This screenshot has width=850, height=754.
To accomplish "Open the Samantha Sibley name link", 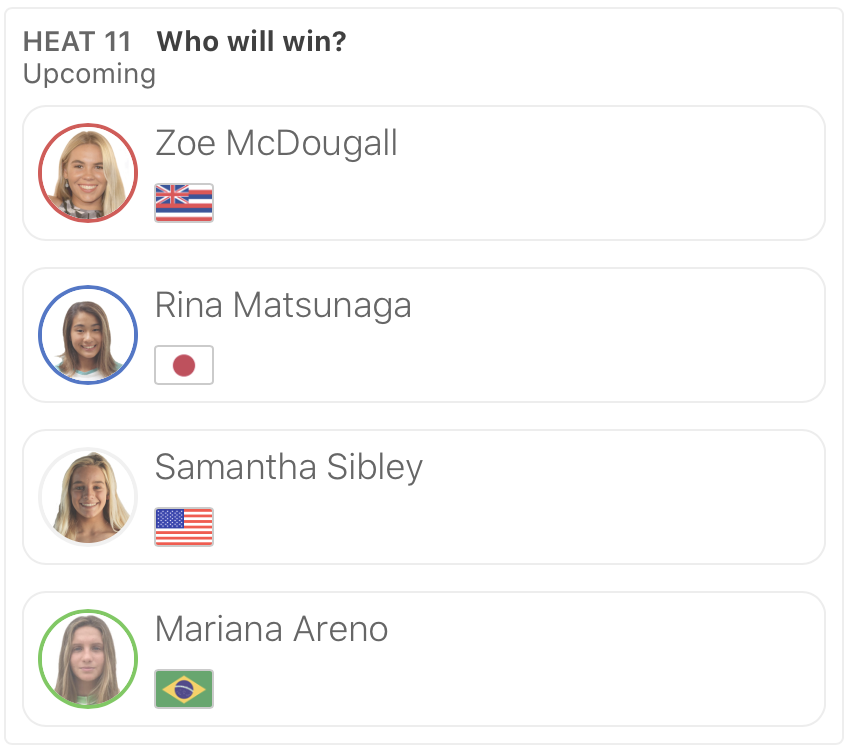I will (x=289, y=468).
